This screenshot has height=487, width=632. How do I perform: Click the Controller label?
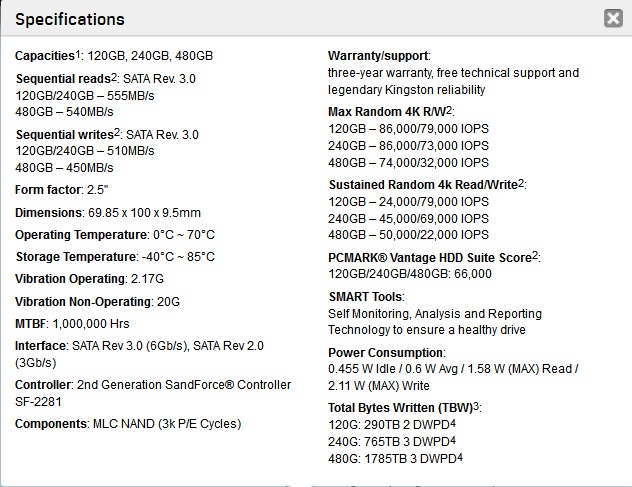click(x=44, y=385)
